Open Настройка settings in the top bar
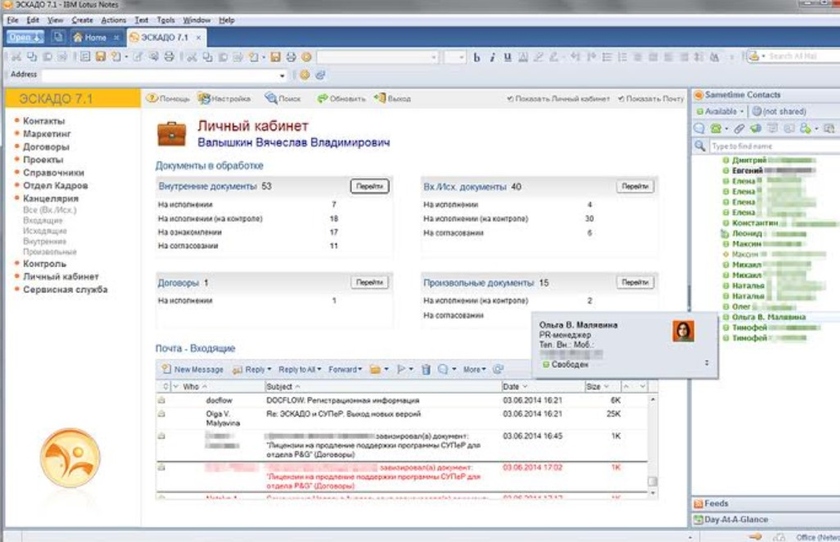The height and width of the screenshot is (542, 840). point(203,99)
